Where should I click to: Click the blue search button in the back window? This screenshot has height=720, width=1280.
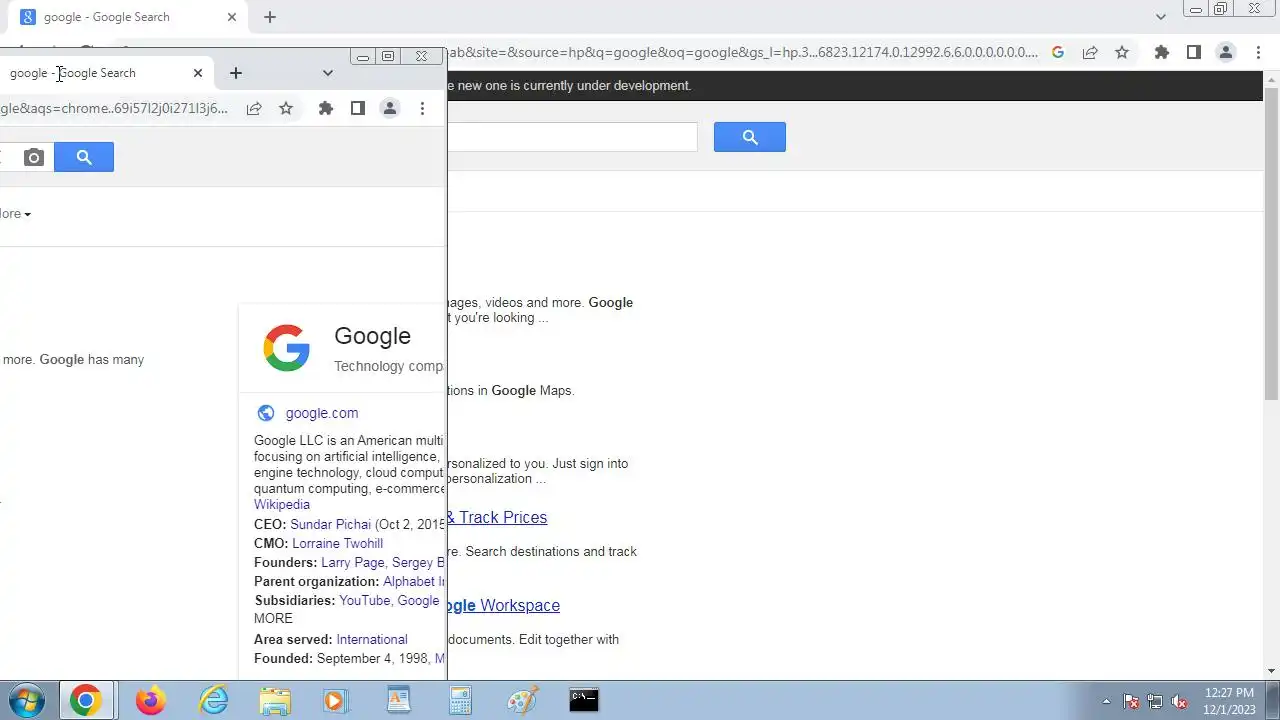click(x=750, y=137)
